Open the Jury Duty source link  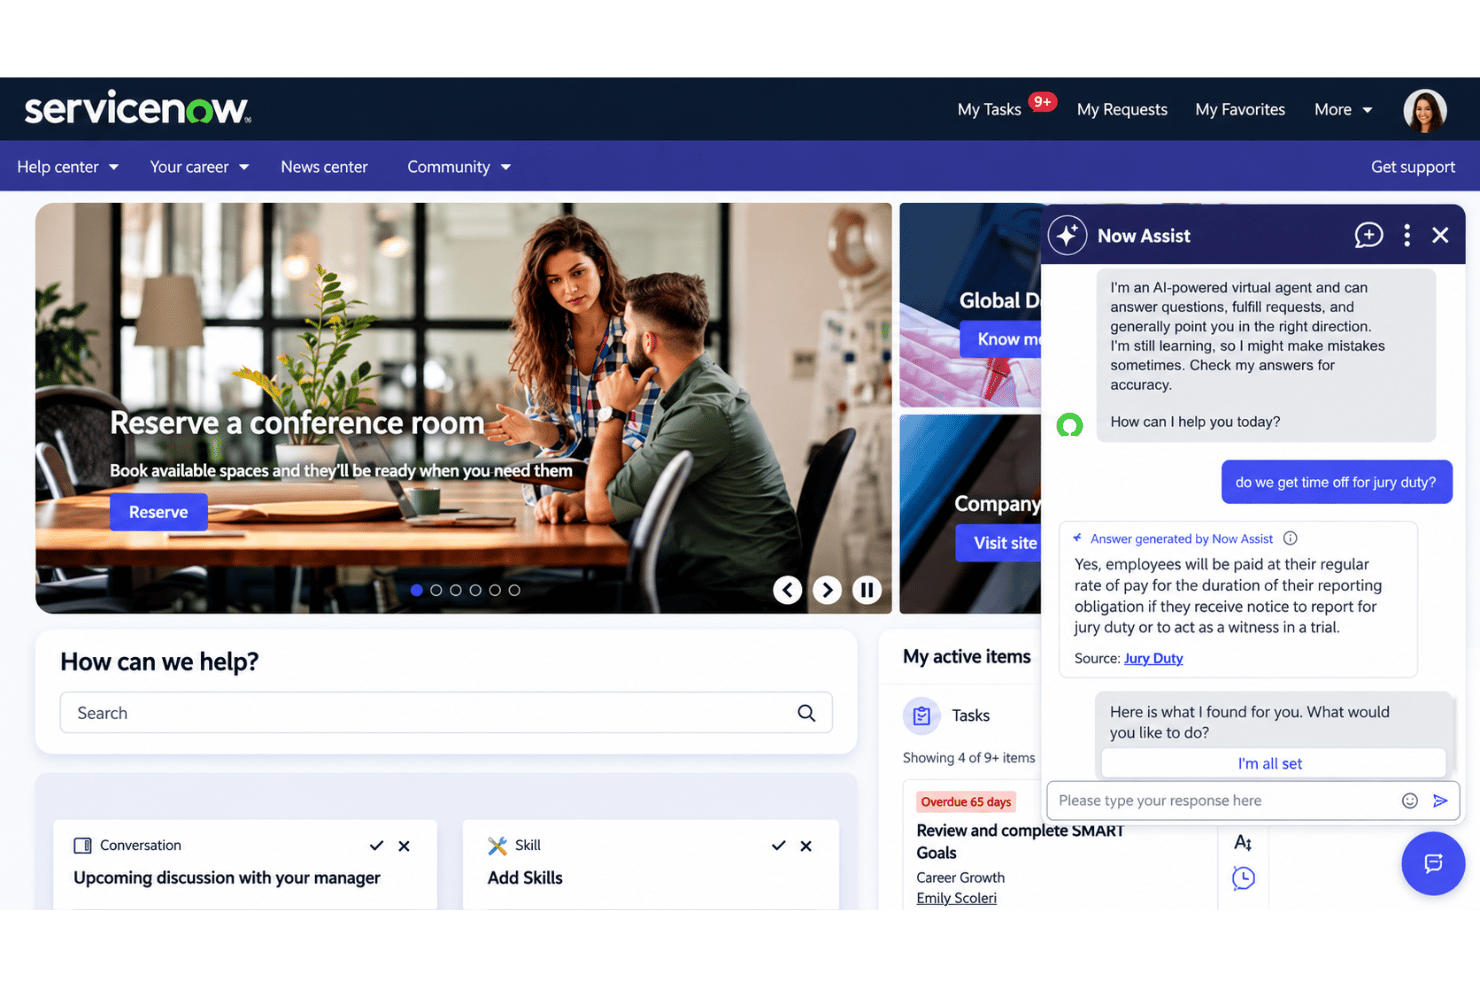pos(1153,658)
